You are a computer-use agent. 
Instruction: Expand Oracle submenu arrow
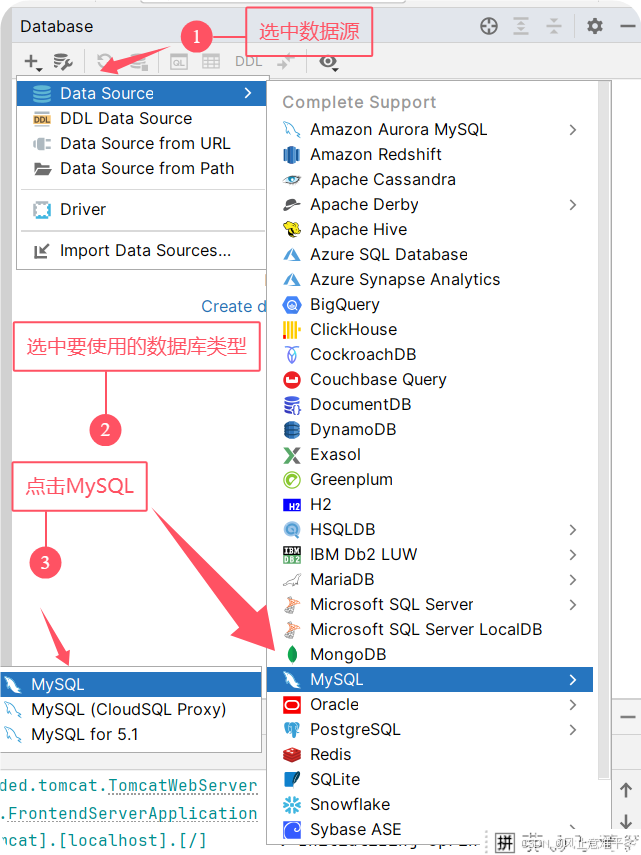coord(572,705)
